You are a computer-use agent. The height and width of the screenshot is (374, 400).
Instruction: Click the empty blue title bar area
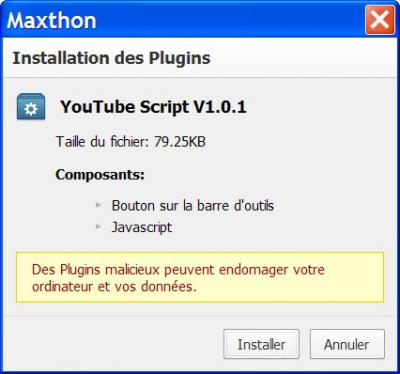(x=230, y=20)
